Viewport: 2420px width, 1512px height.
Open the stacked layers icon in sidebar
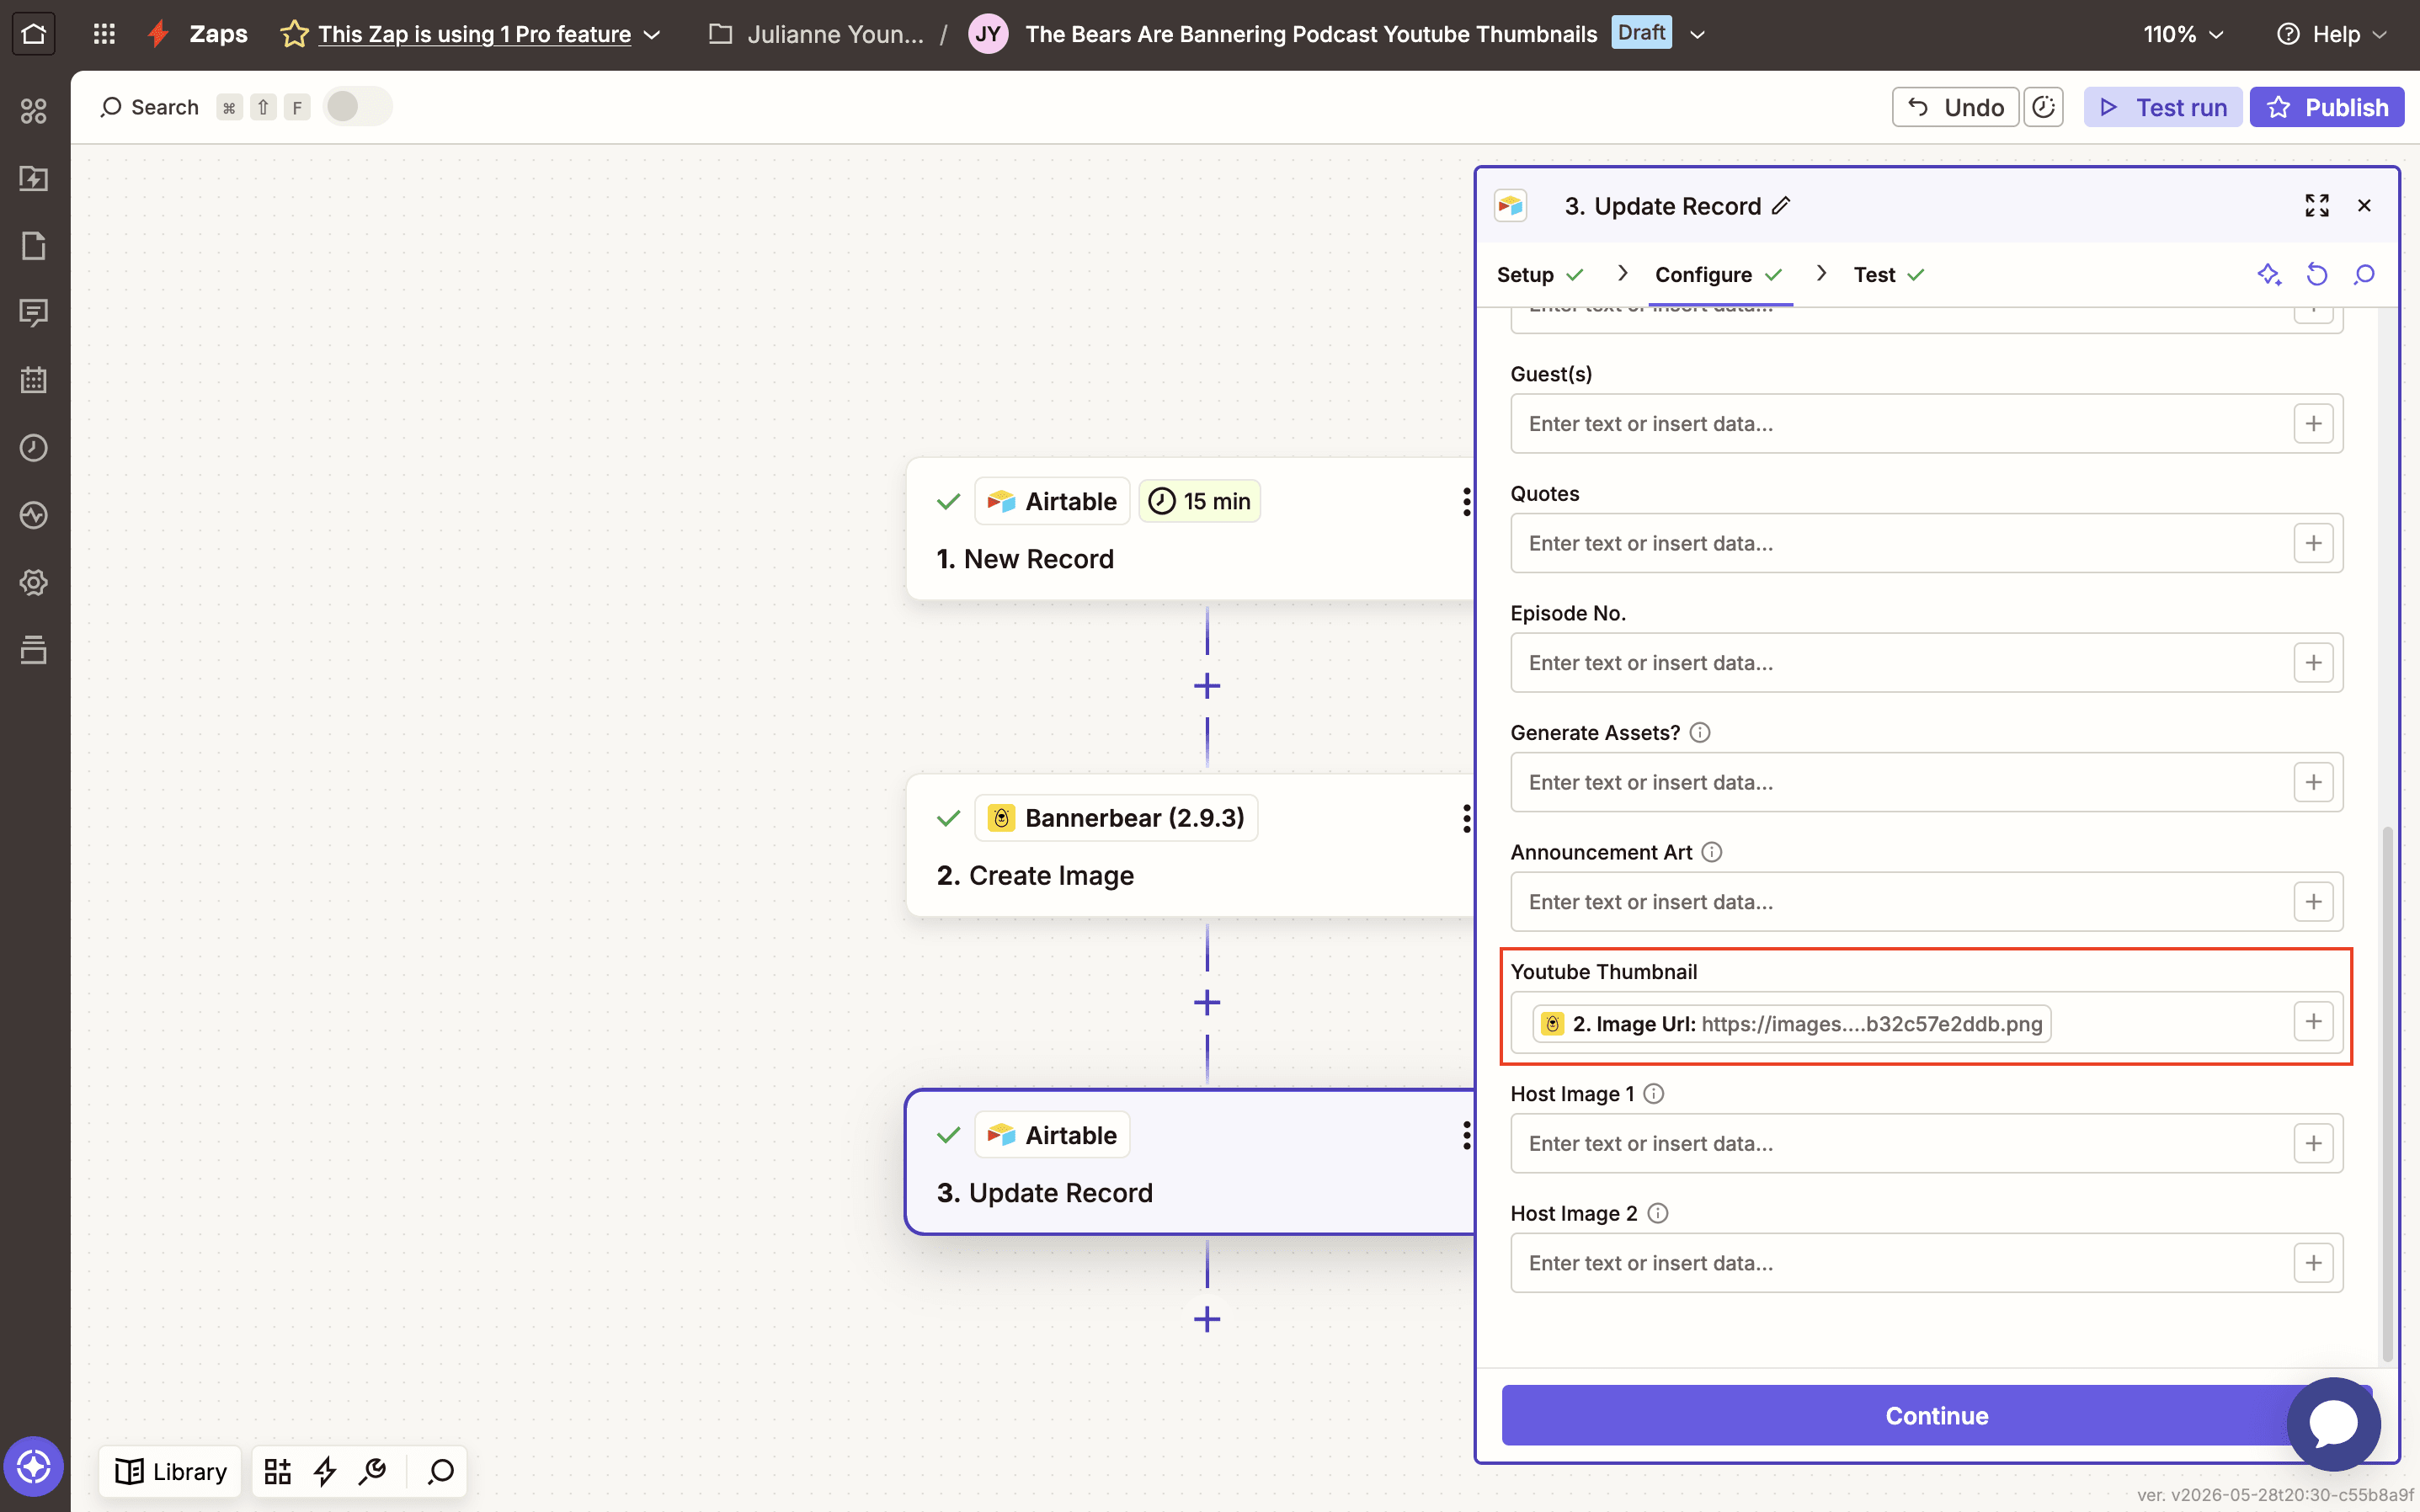(x=34, y=650)
